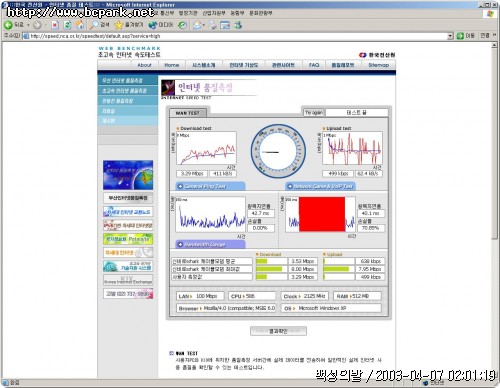
Task: Stop page loading with the red X icon
Action: point(55,25)
